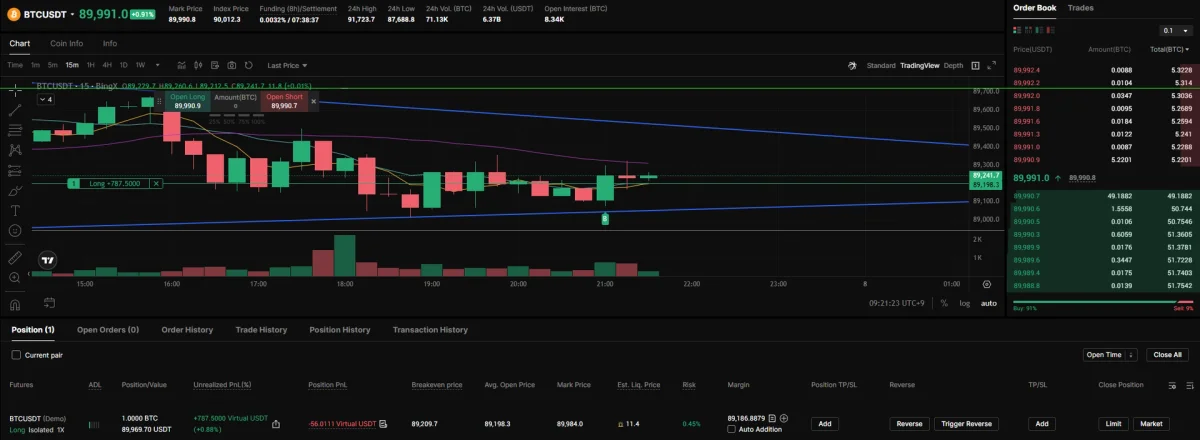This screenshot has height=440, width=1200.
Task: Close the quick order panel on chart
Action: pos(313,101)
